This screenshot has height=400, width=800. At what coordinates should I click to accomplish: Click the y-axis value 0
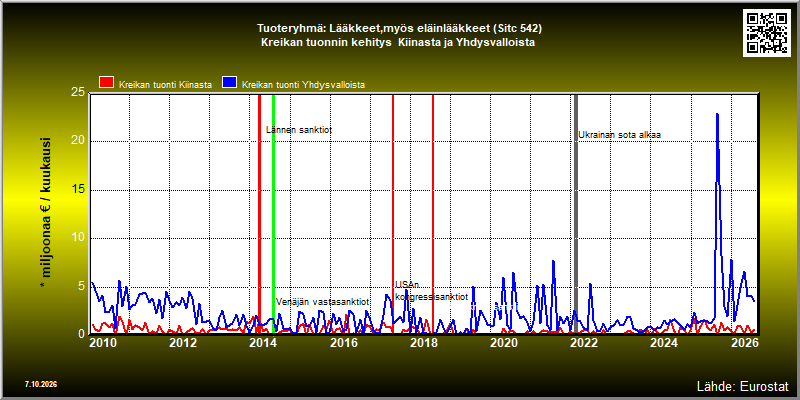pyautogui.click(x=82, y=334)
